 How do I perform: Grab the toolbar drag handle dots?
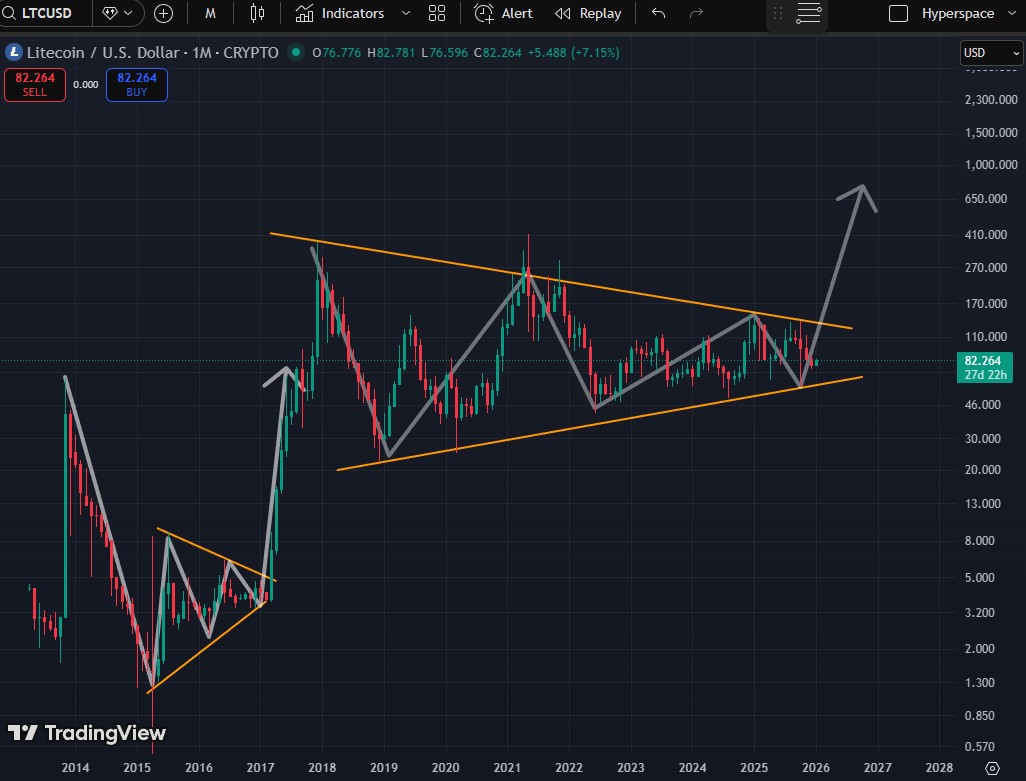pyautogui.click(x=778, y=13)
